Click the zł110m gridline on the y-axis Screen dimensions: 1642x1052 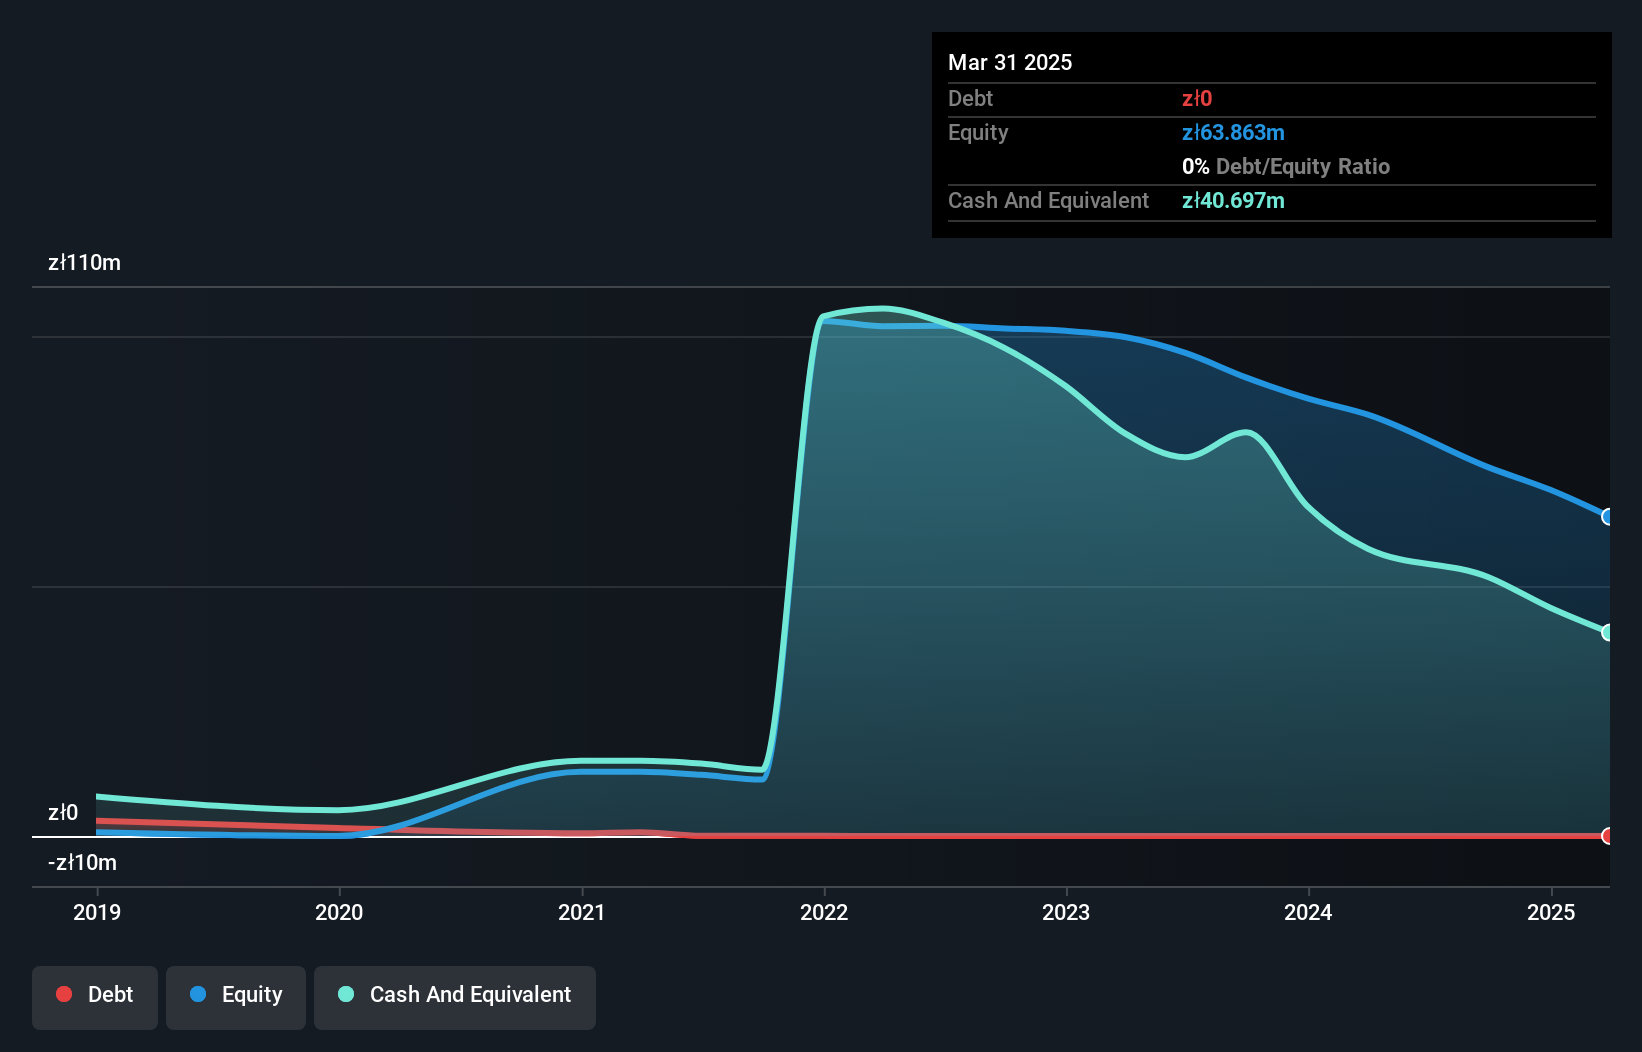coord(84,262)
